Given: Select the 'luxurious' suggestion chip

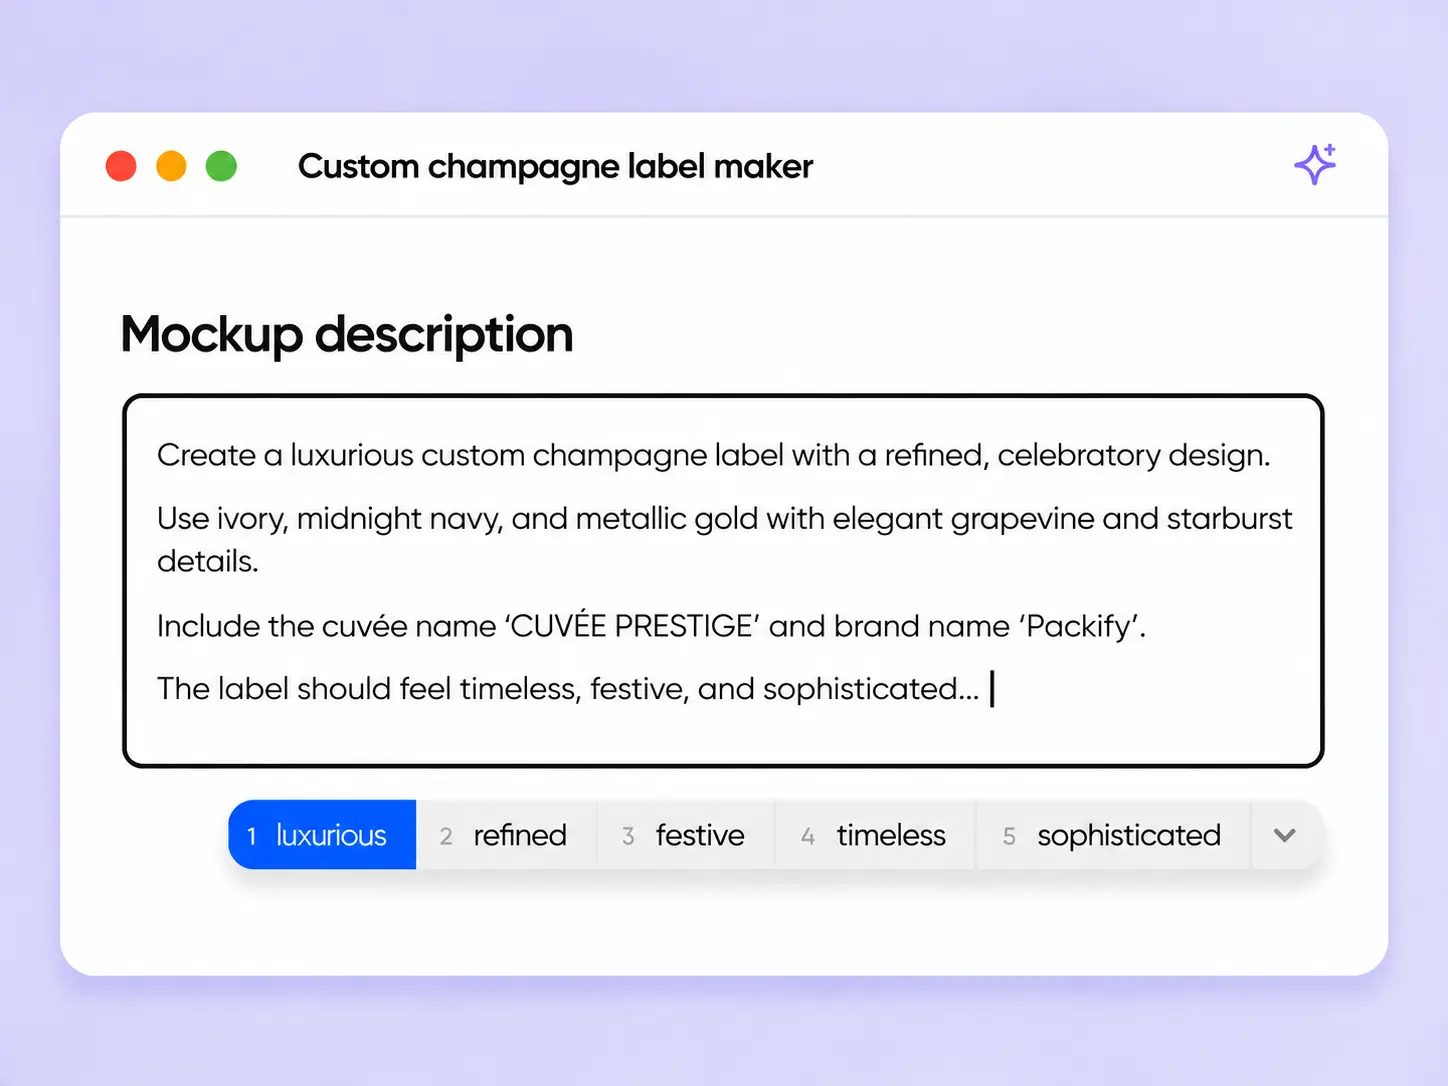Looking at the screenshot, I should tap(322, 835).
